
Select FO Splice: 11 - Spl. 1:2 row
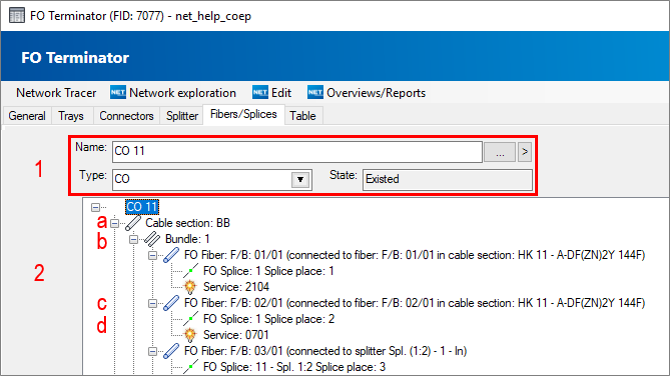pyautogui.click(x=294, y=367)
